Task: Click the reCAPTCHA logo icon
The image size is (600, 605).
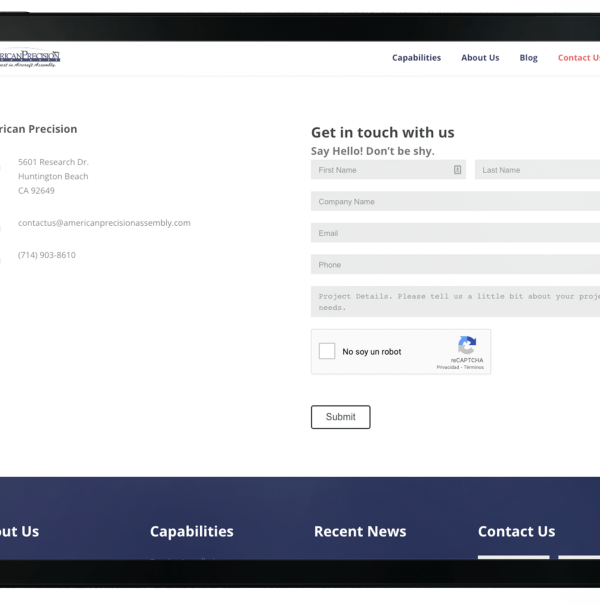Action: (x=467, y=345)
